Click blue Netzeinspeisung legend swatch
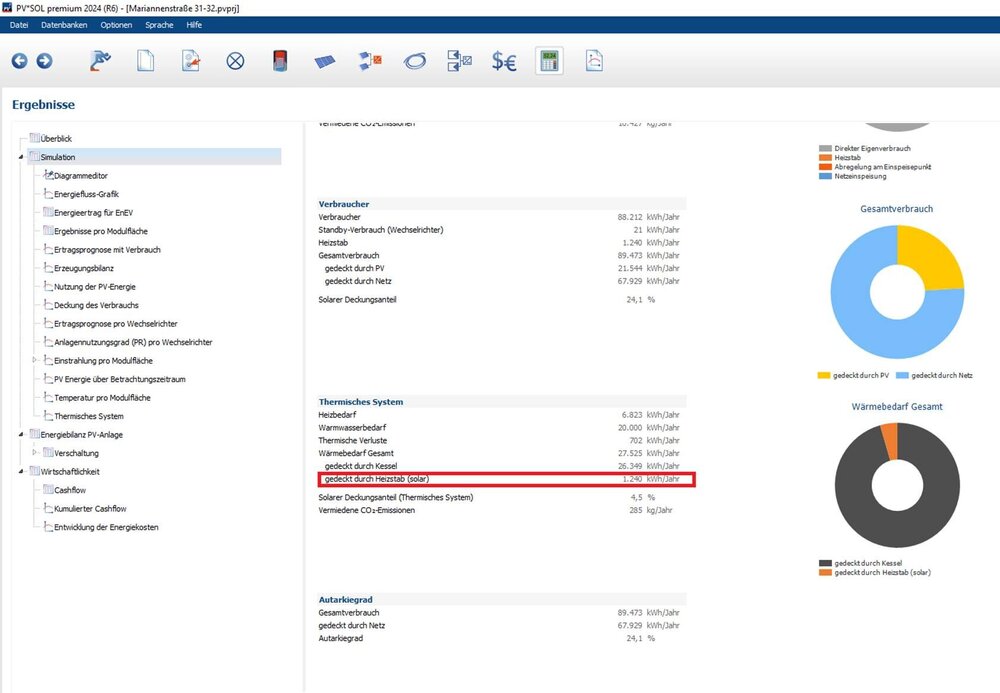Image resolution: width=1000 pixels, height=693 pixels. tap(825, 177)
